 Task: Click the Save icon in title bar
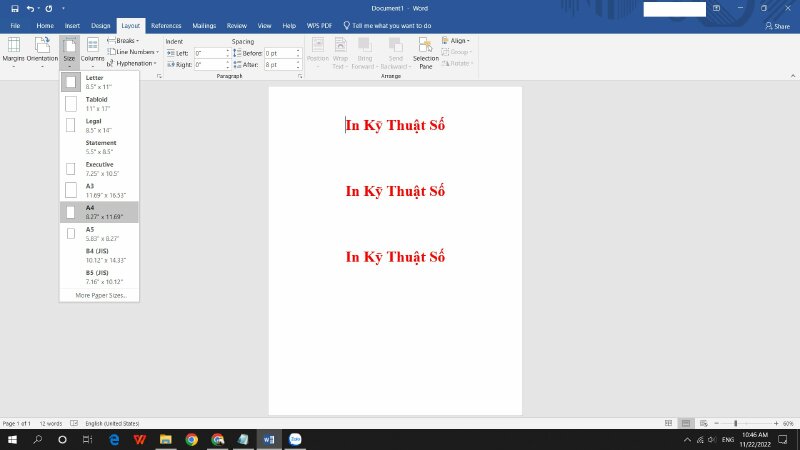pos(14,8)
